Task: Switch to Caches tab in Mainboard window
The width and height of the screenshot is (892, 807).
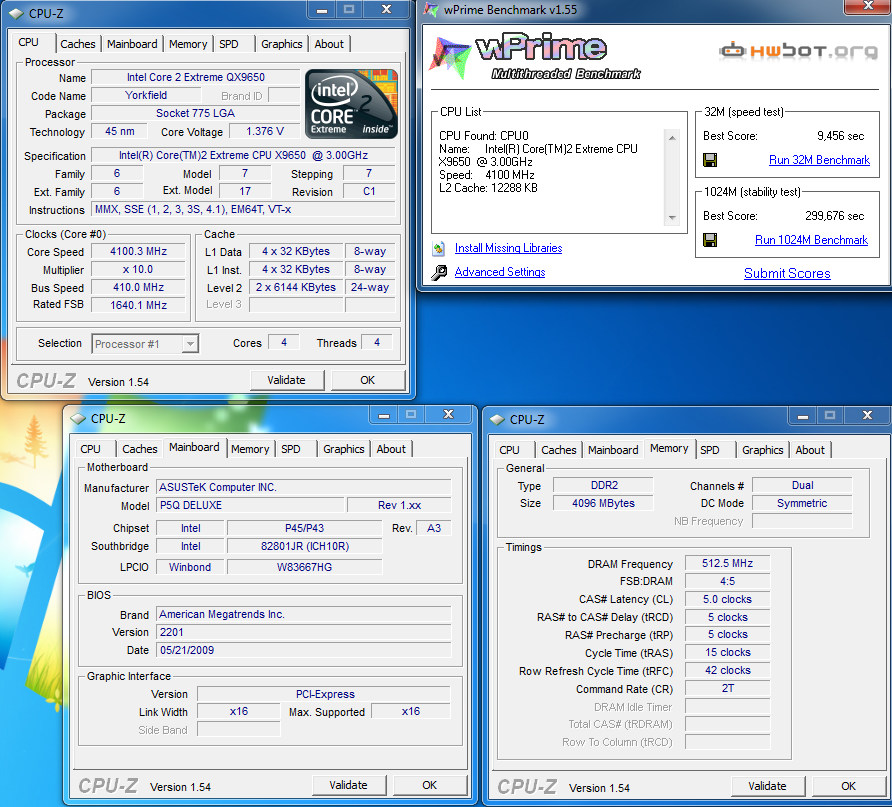Action: tap(139, 449)
